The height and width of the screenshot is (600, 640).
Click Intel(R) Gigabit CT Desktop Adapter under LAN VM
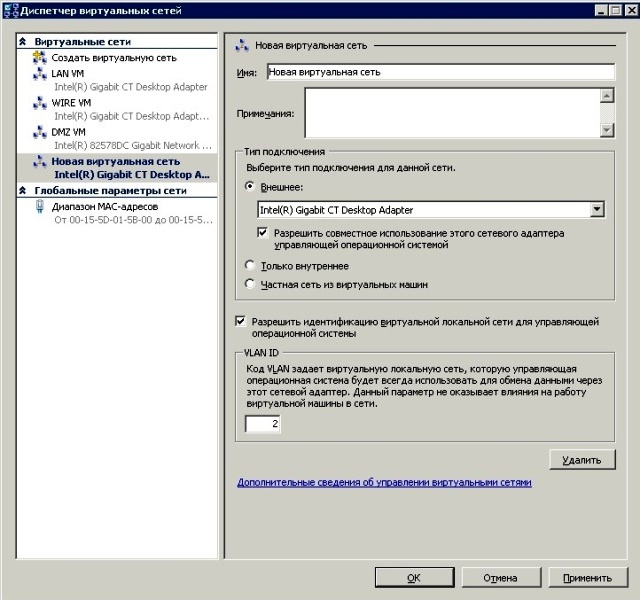pyautogui.click(x=131, y=87)
